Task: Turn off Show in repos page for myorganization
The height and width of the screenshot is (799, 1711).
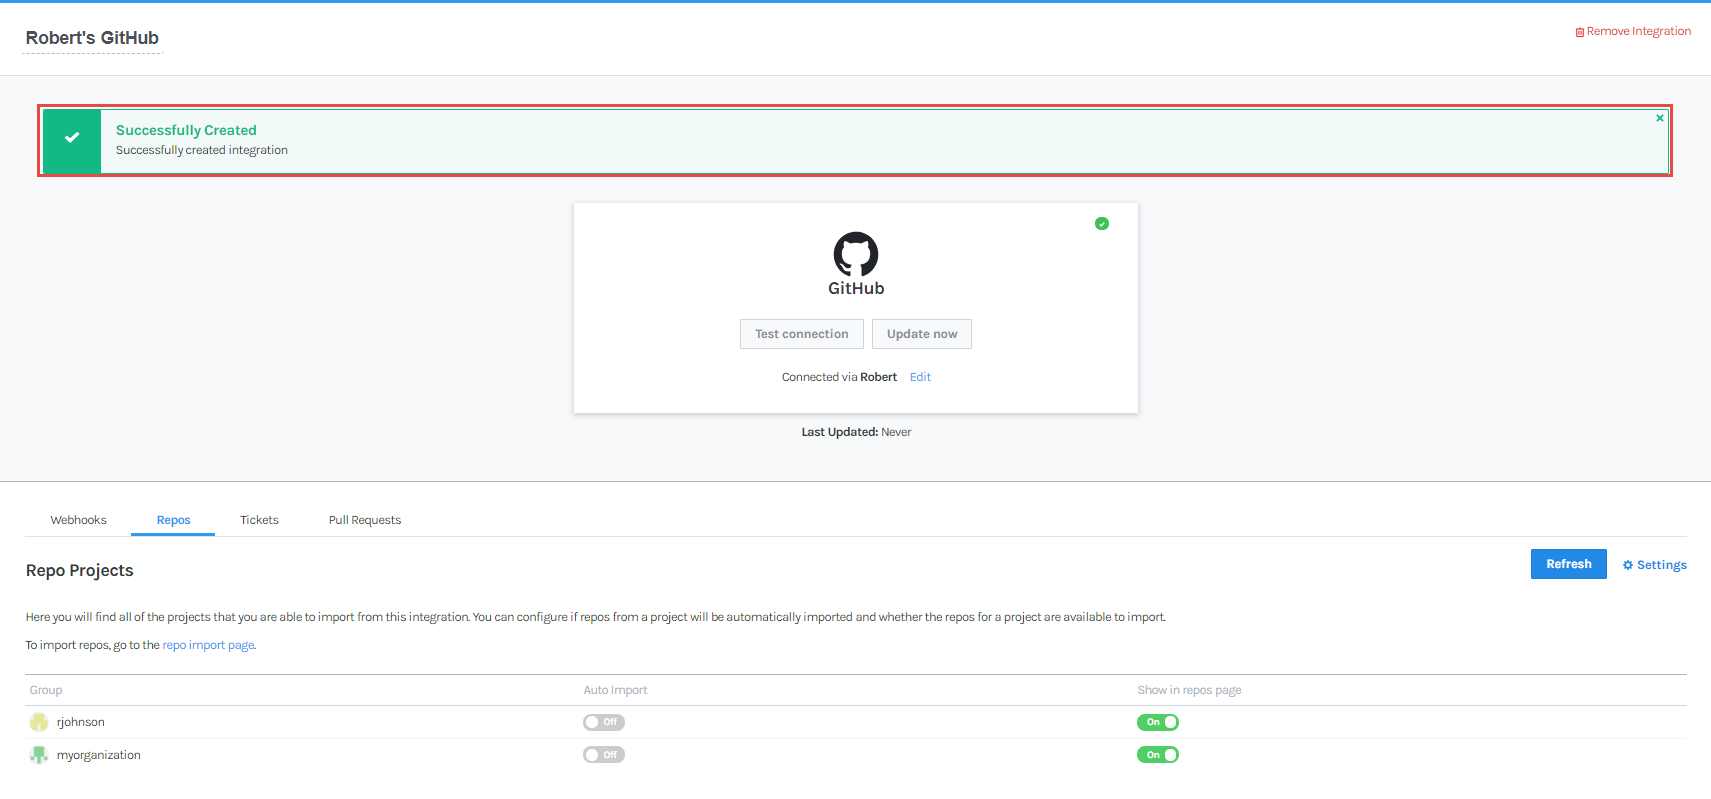Action: [x=1158, y=755]
